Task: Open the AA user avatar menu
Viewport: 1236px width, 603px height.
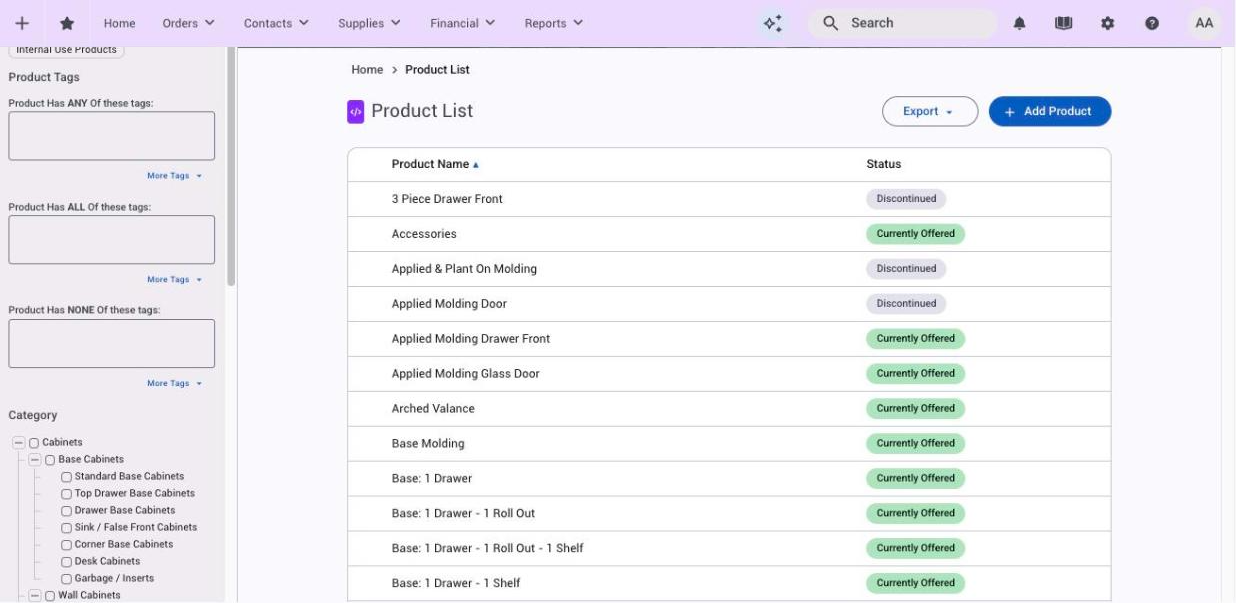Action: pyautogui.click(x=1204, y=23)
